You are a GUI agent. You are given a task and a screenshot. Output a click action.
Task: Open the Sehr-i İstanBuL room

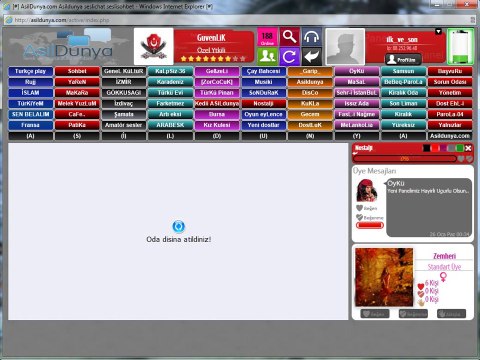[357, 93]
